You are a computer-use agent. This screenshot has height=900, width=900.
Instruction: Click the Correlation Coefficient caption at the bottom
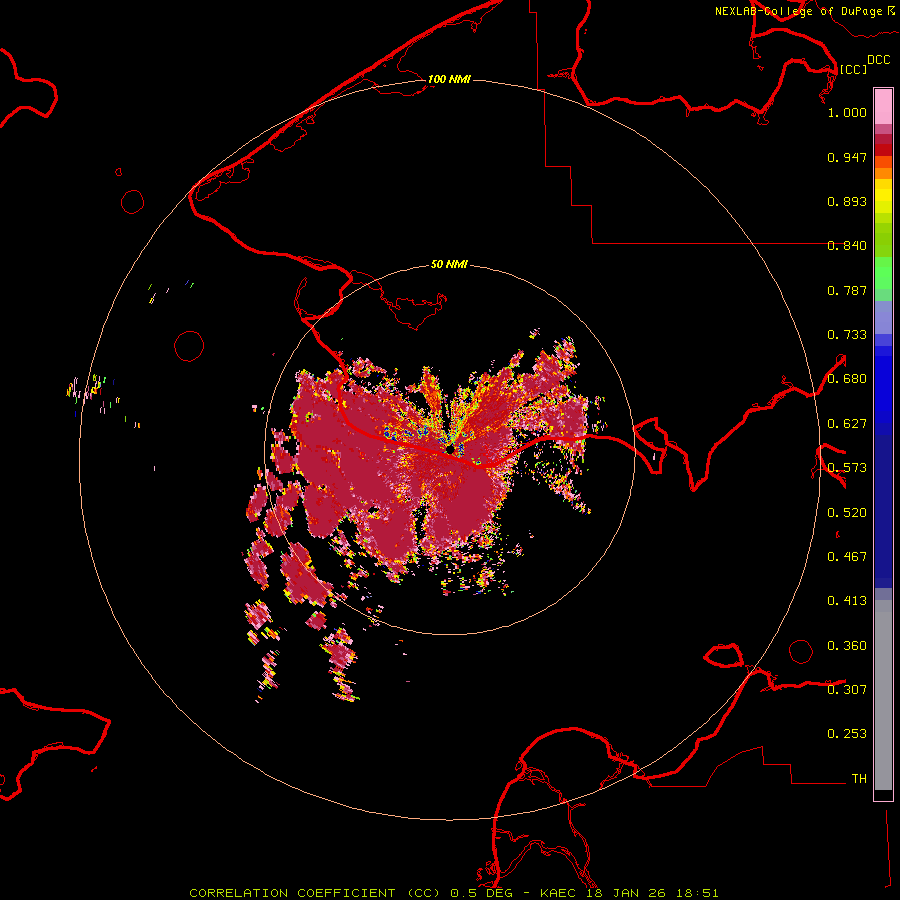tap(453, 893)
